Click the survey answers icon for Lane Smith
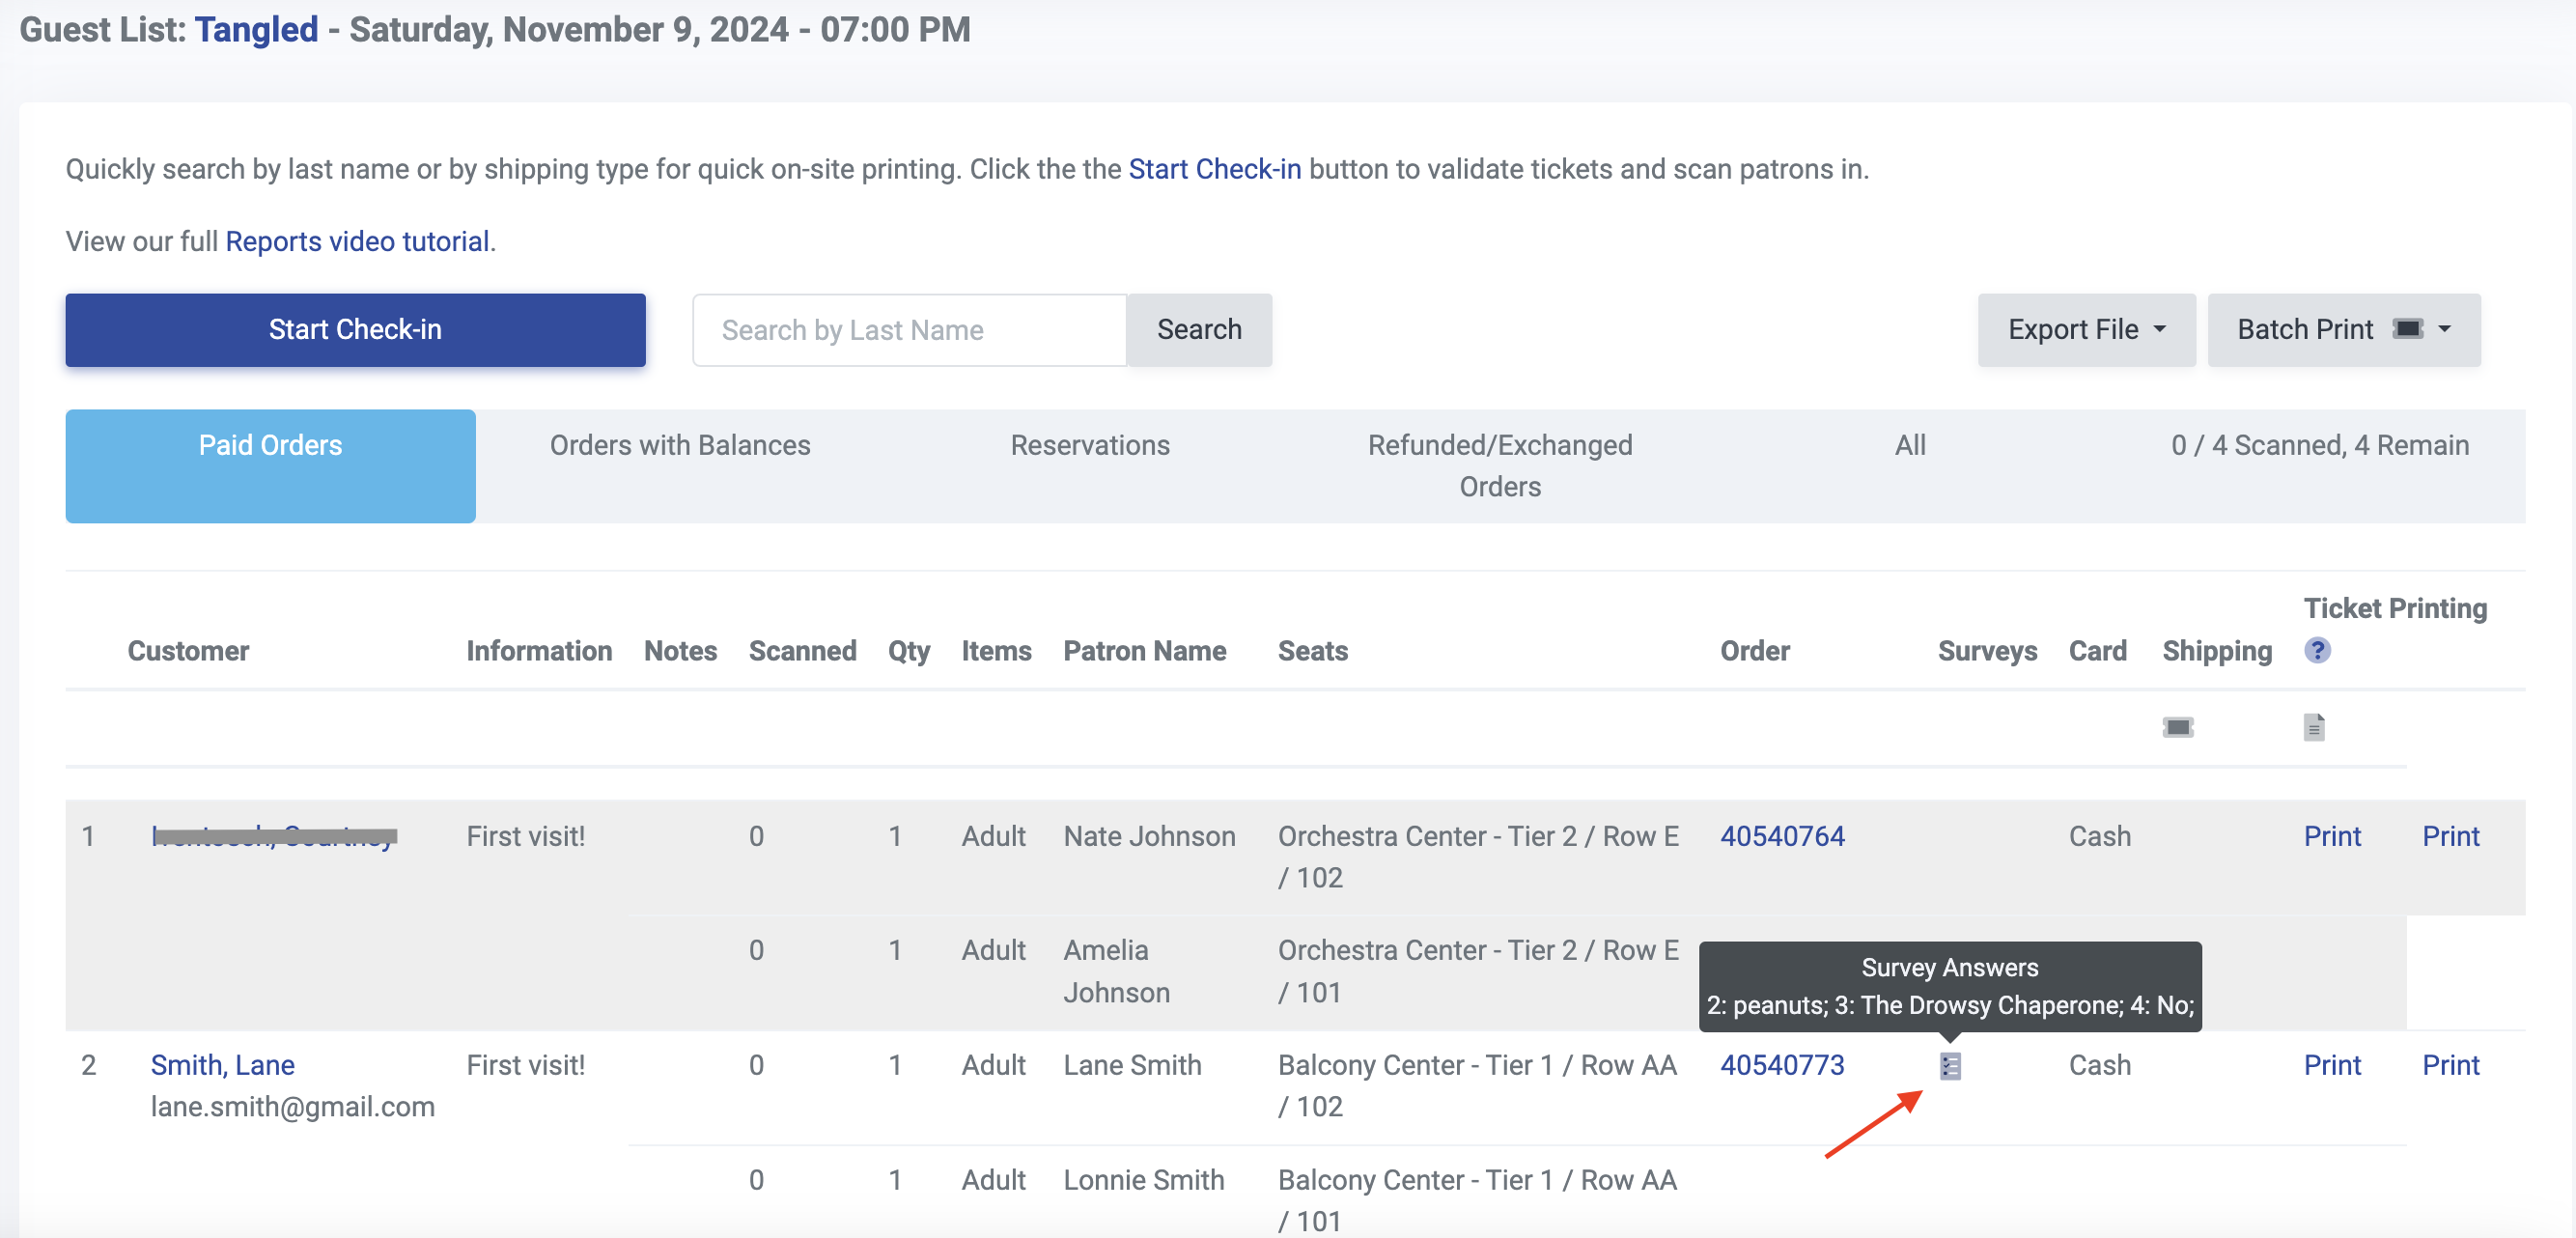This screenshot has width=2576, height=1238. [x=1949, y=1066]
